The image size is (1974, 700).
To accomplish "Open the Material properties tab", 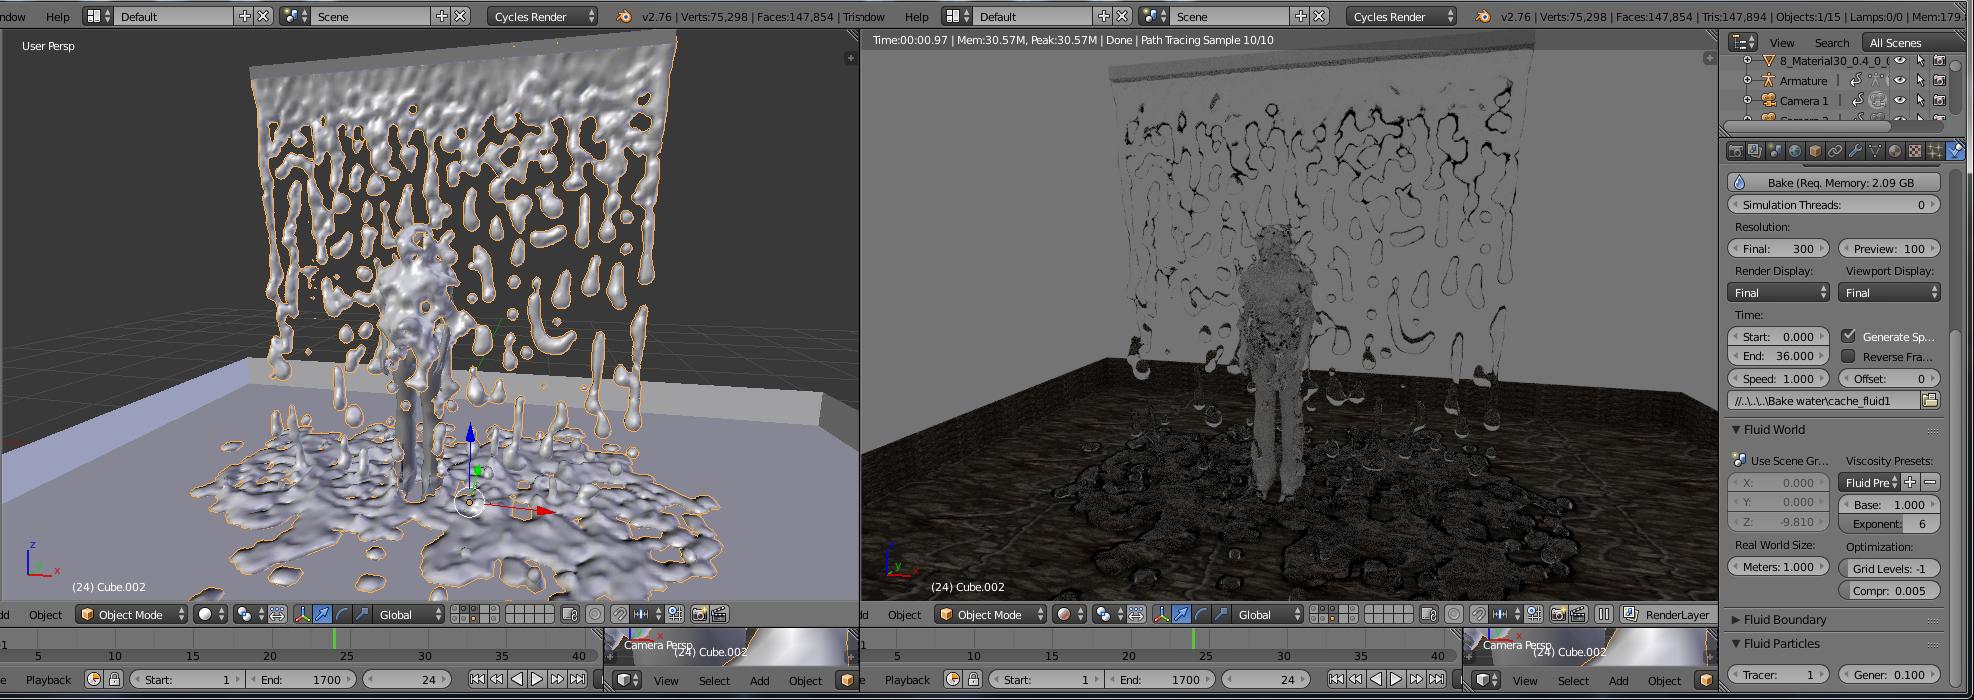I will point(1895,151).
